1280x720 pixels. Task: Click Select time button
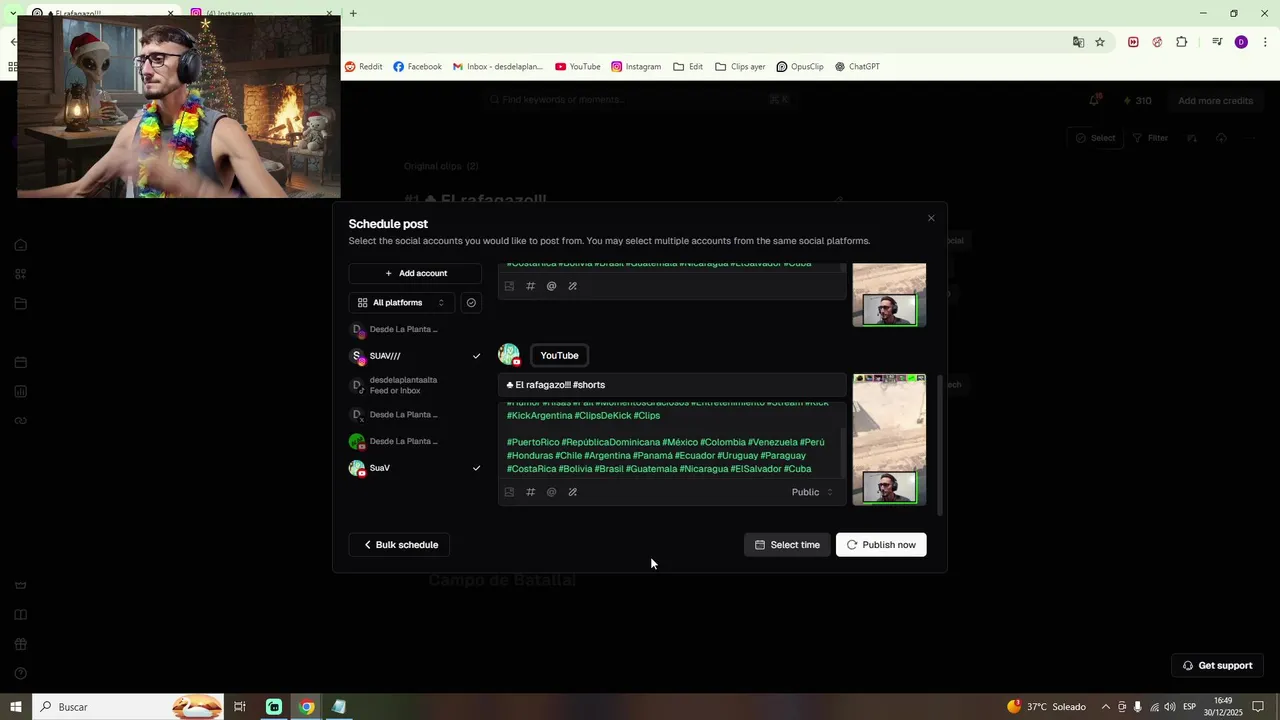coord(787,545)
